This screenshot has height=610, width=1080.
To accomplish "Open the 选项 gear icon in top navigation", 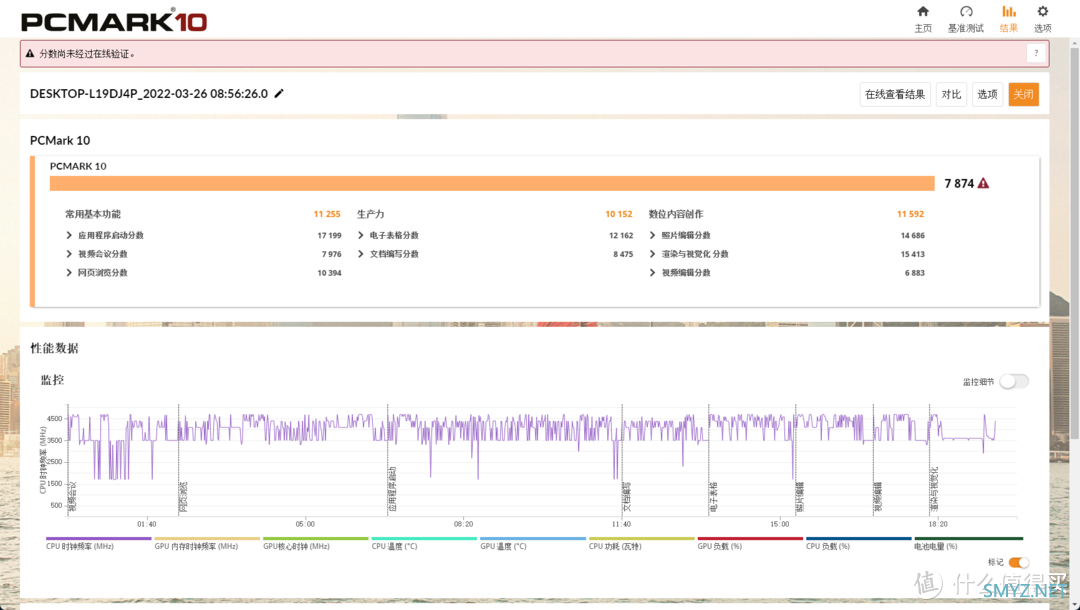I will pos(1043,12).
